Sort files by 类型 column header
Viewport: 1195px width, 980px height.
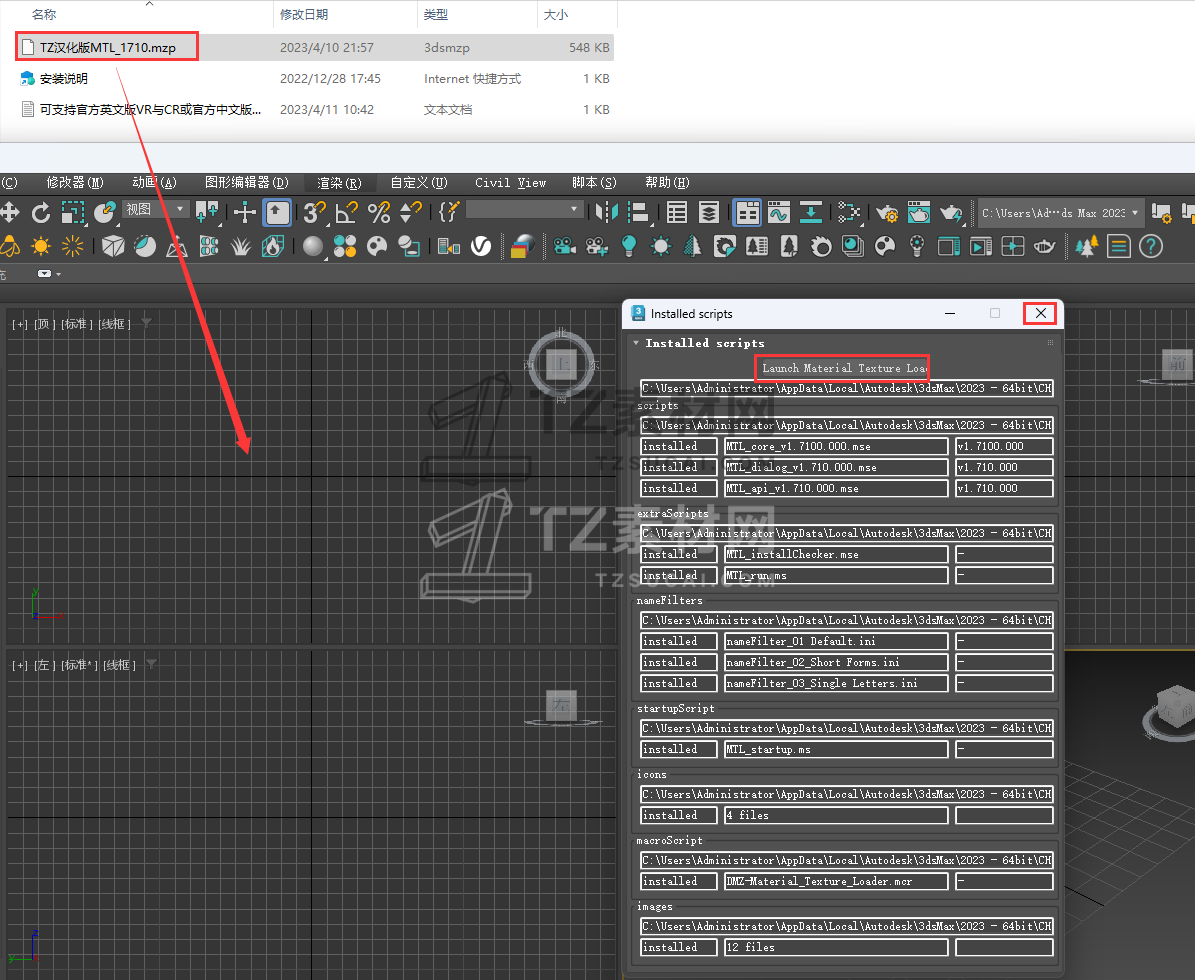click(436, 14)
